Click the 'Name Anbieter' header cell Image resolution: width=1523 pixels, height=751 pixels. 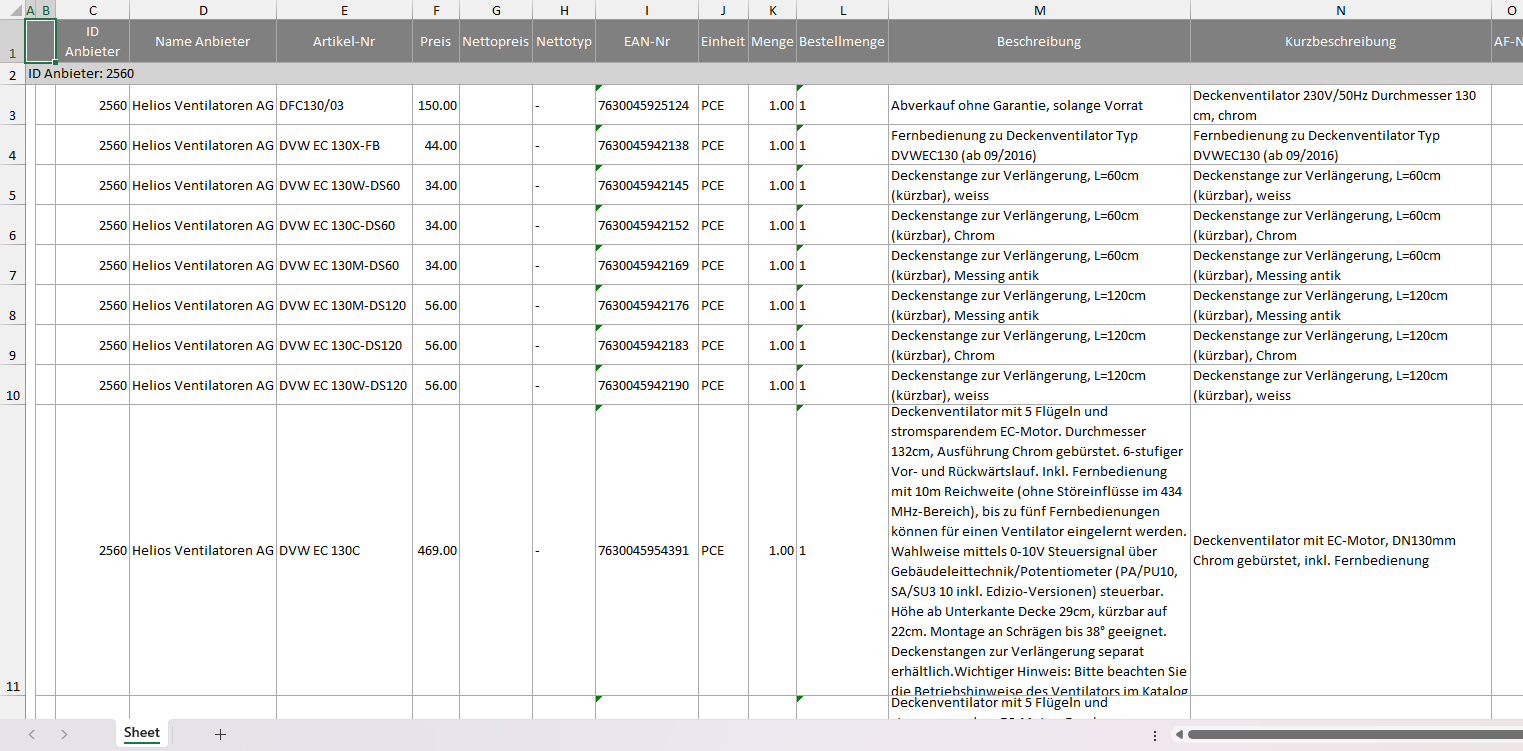pos(203,41)
